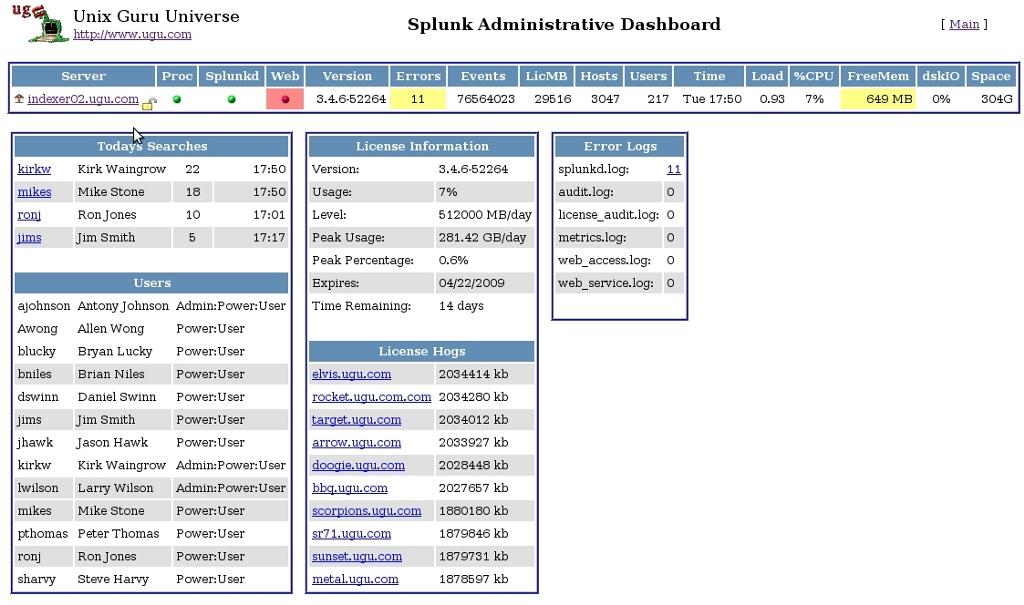Image resolution: width=1024 pixels, height=605 pixels.
Task: Open doogie.ugu.com link
Action: coord(359,466)
